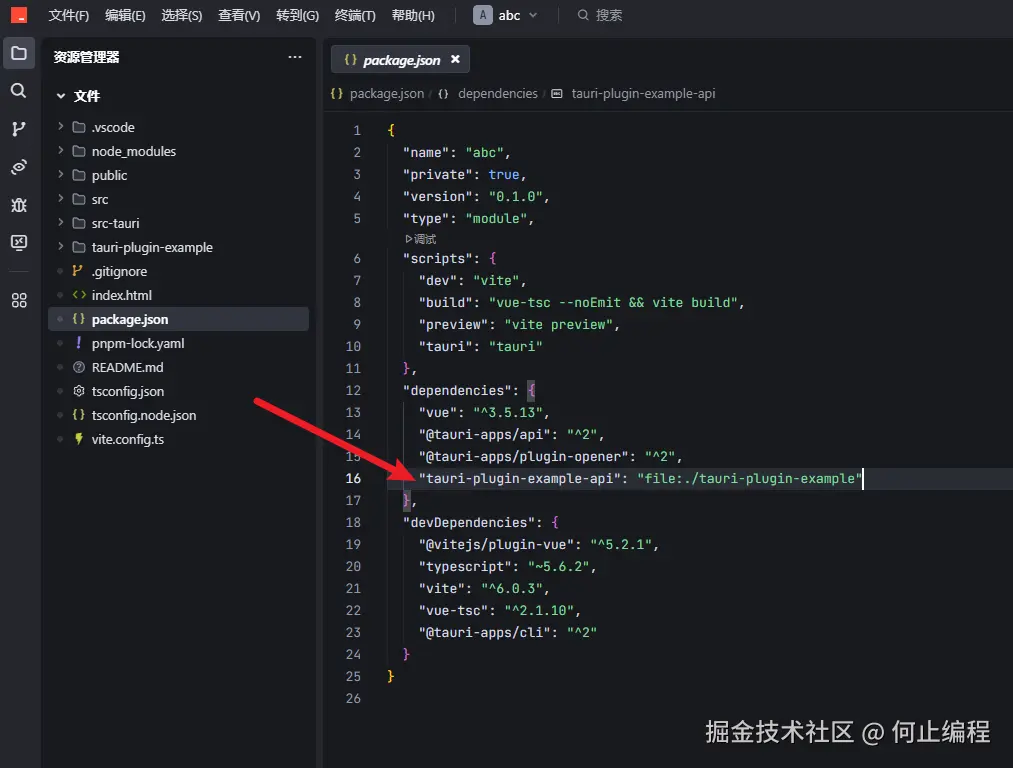
Task: Open the bug Debug icon in sidebar
Action: pos(19,205)
